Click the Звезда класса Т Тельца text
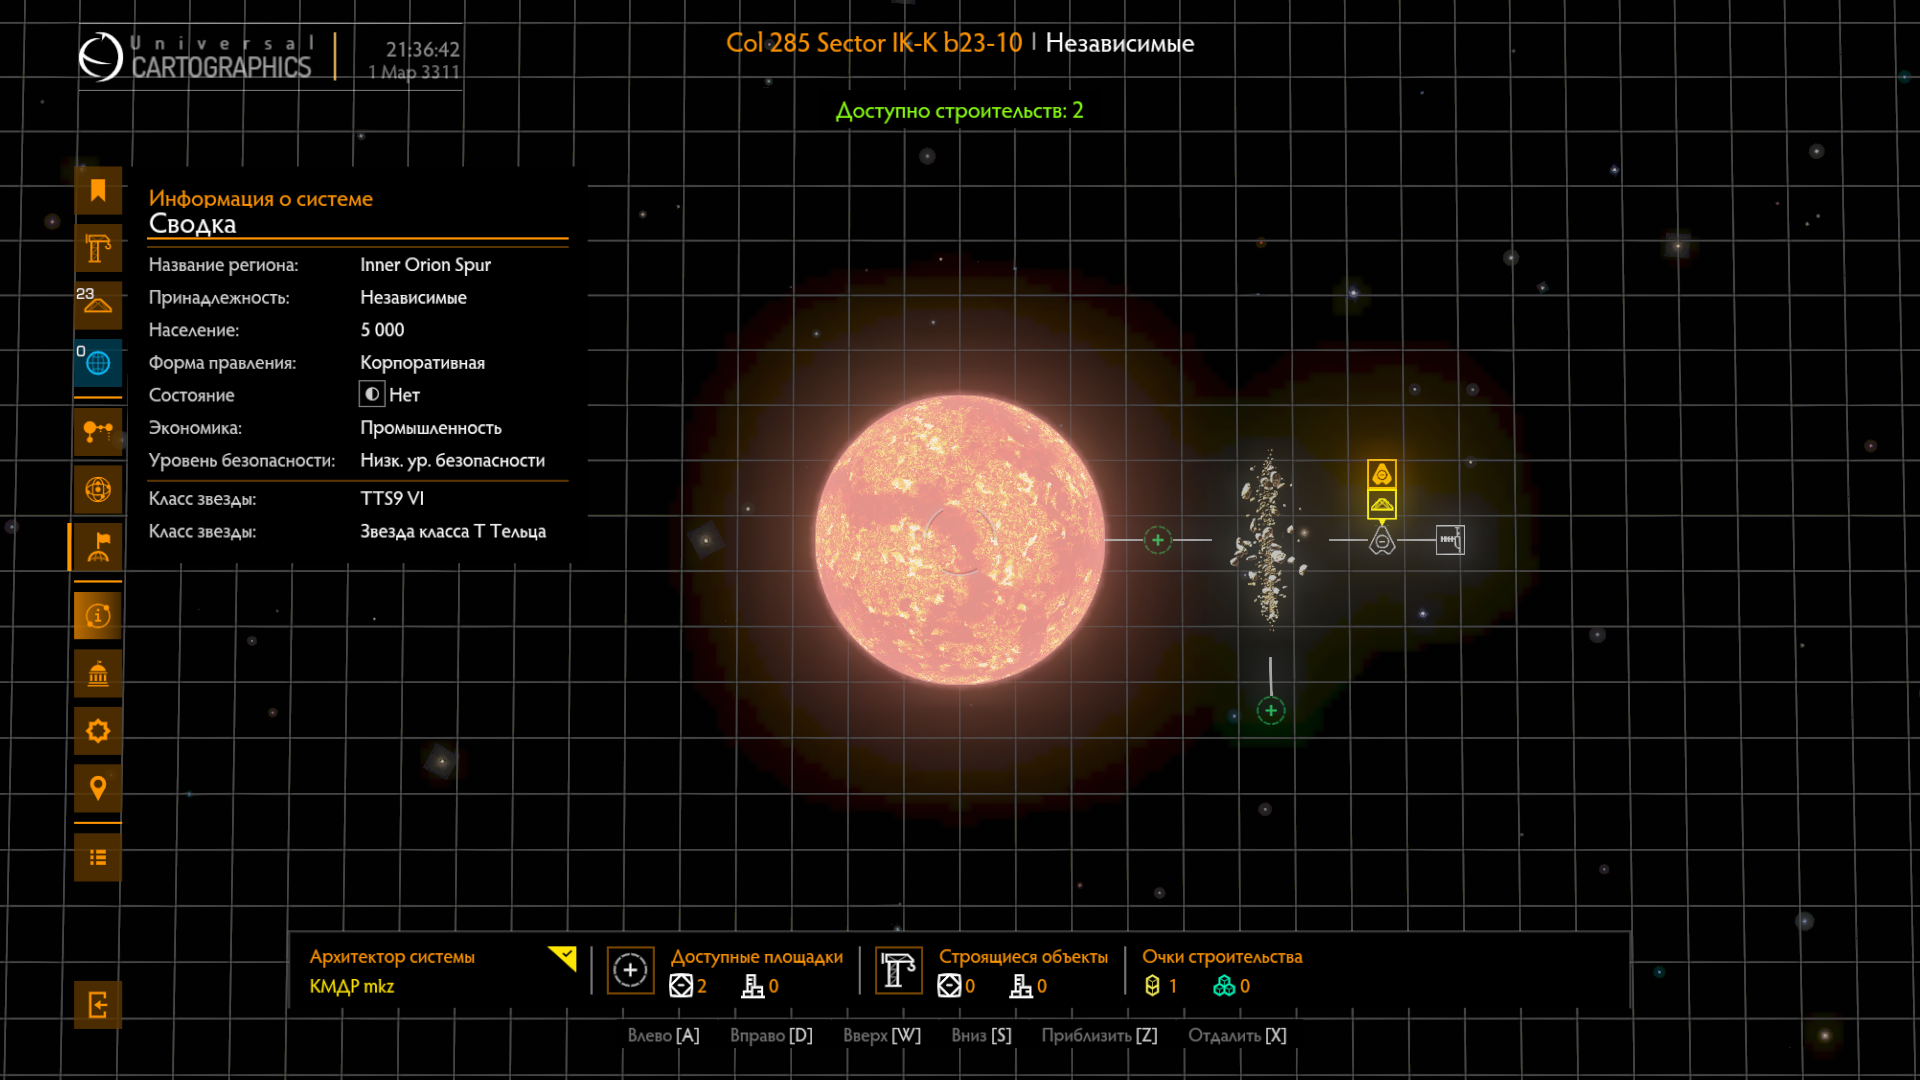 coord(453,531)
